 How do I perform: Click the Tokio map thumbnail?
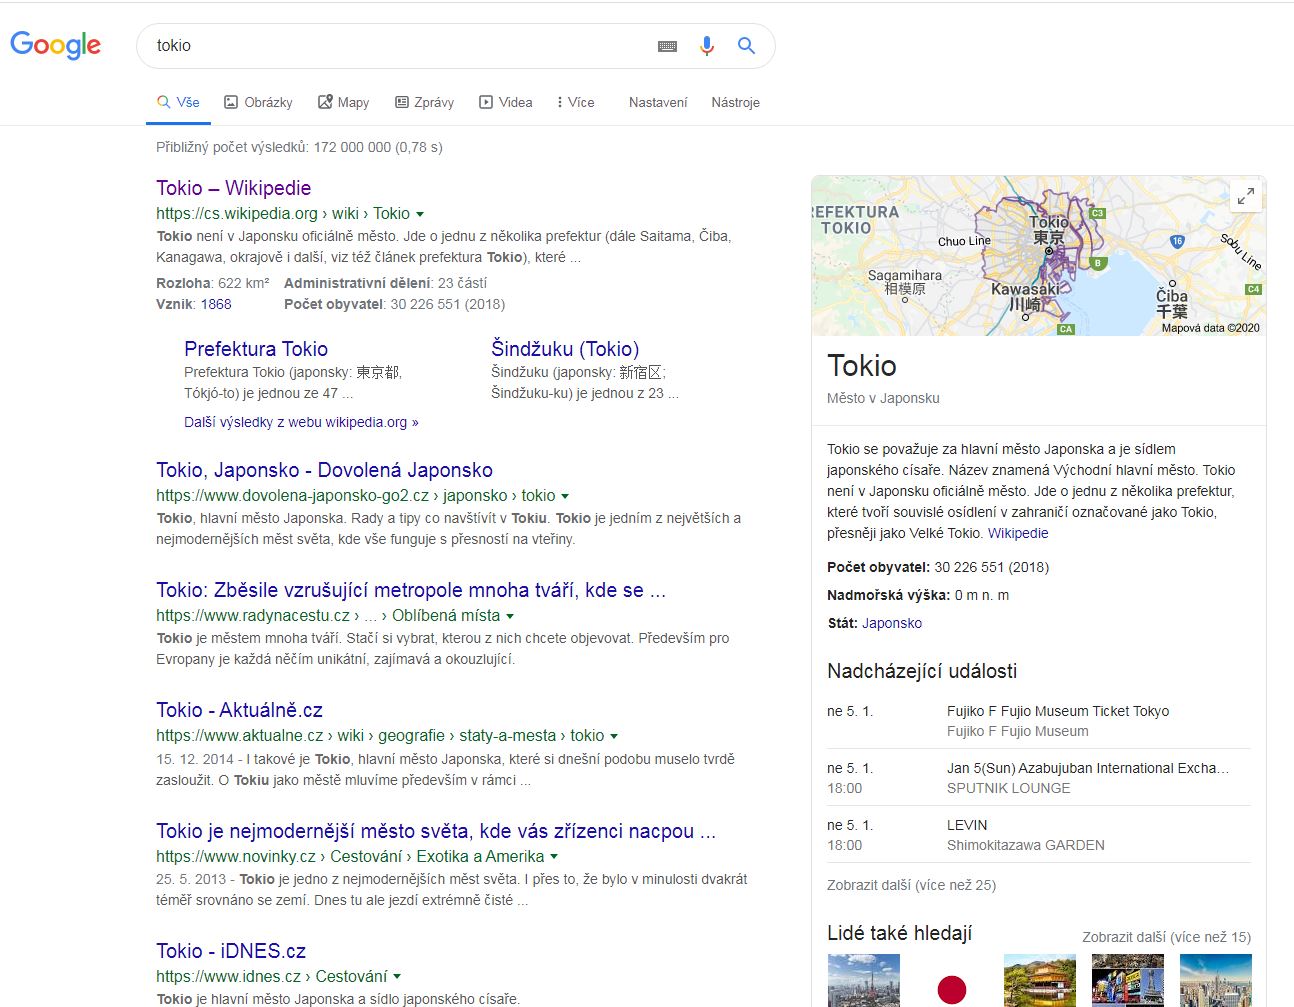[x=1038, y=256]
